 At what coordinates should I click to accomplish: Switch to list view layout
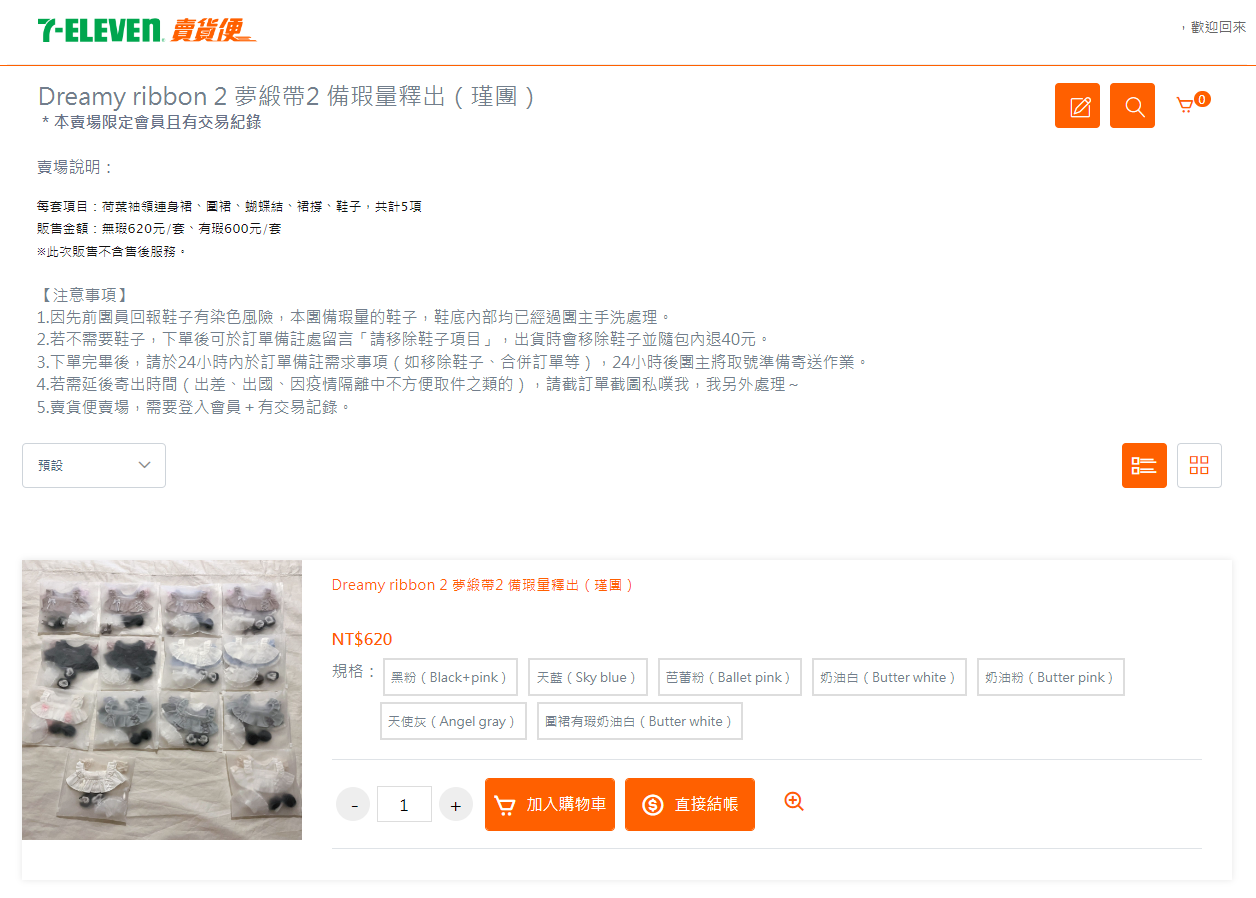tap(1144, 465)
